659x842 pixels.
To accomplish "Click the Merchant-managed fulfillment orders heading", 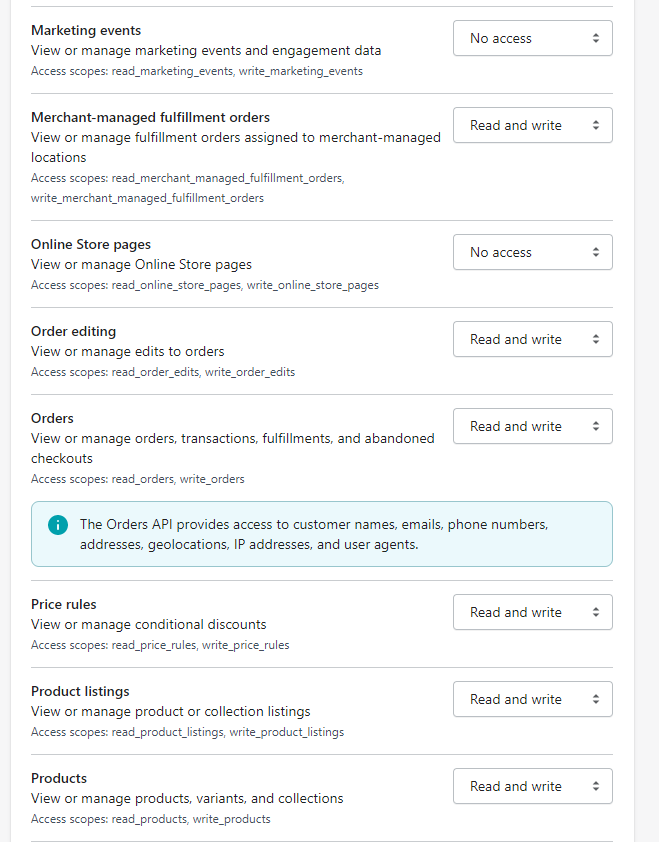I will click(150, 117).
